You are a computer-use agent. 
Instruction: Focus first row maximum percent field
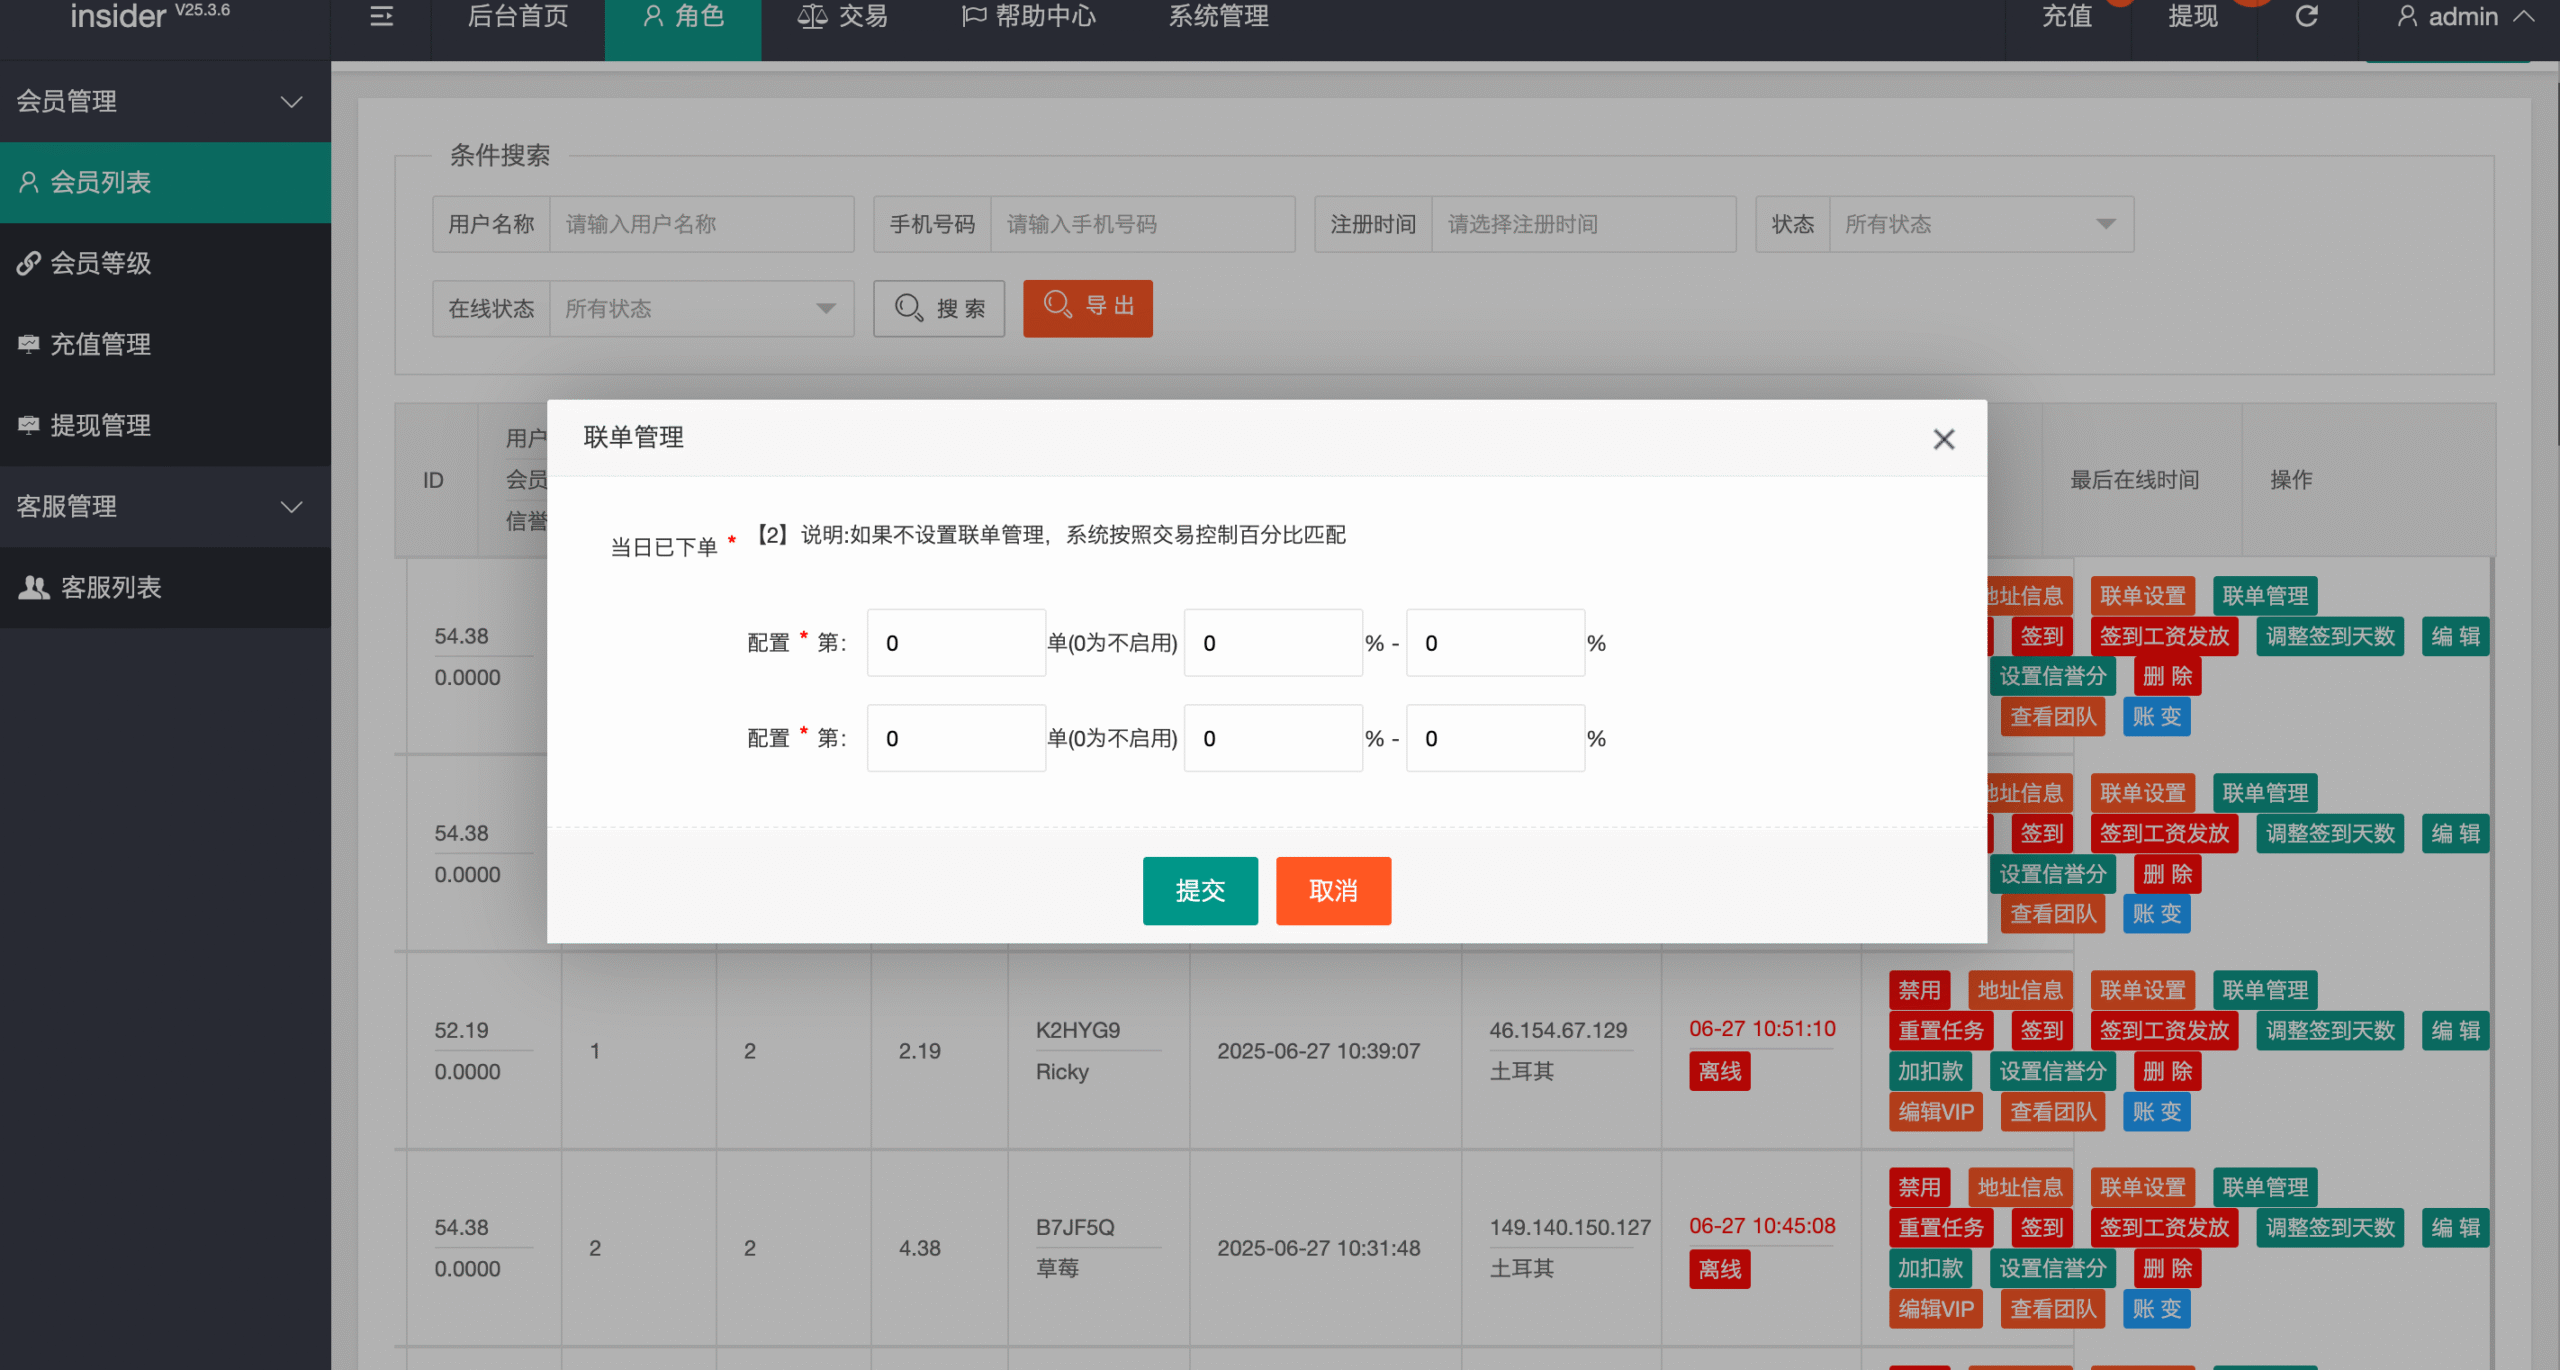1495,643
